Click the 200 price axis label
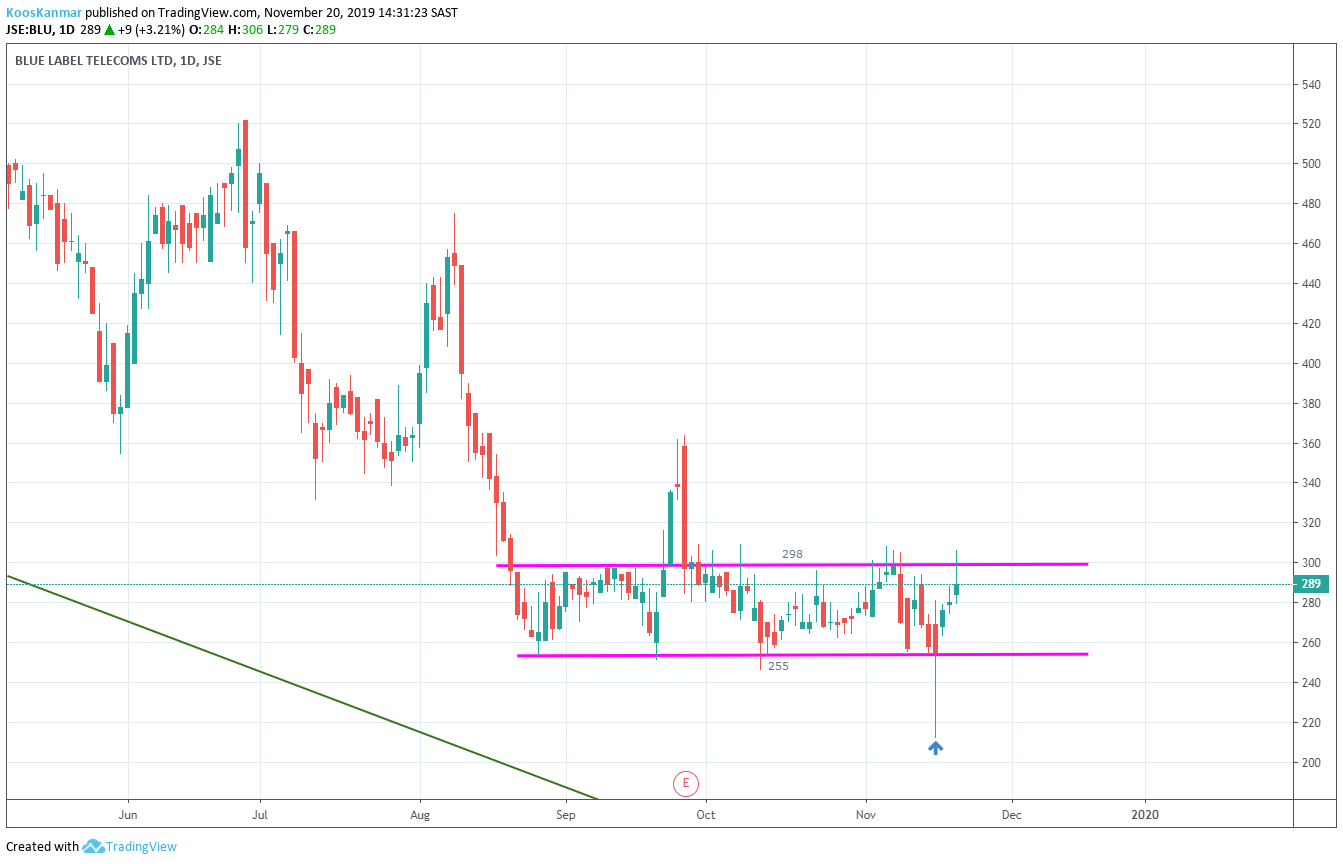 (x=1312, y=763)
